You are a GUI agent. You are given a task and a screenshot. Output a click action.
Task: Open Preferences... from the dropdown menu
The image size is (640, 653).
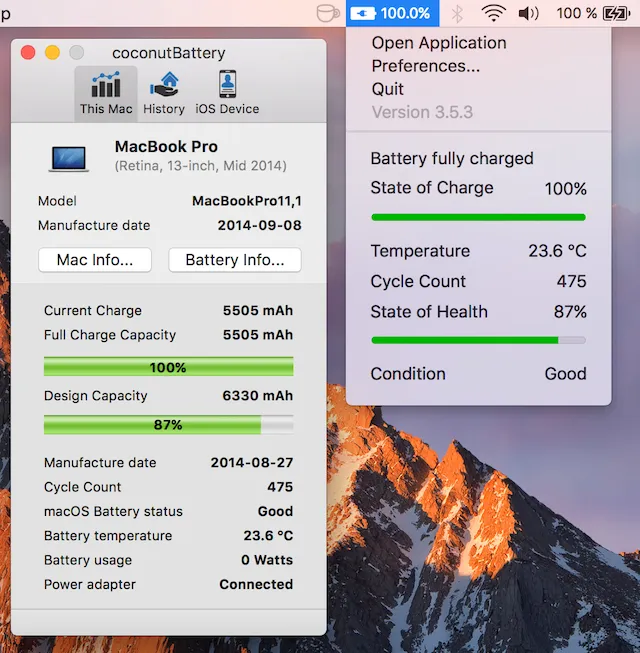pyautogui.click(x=426, y=66)
